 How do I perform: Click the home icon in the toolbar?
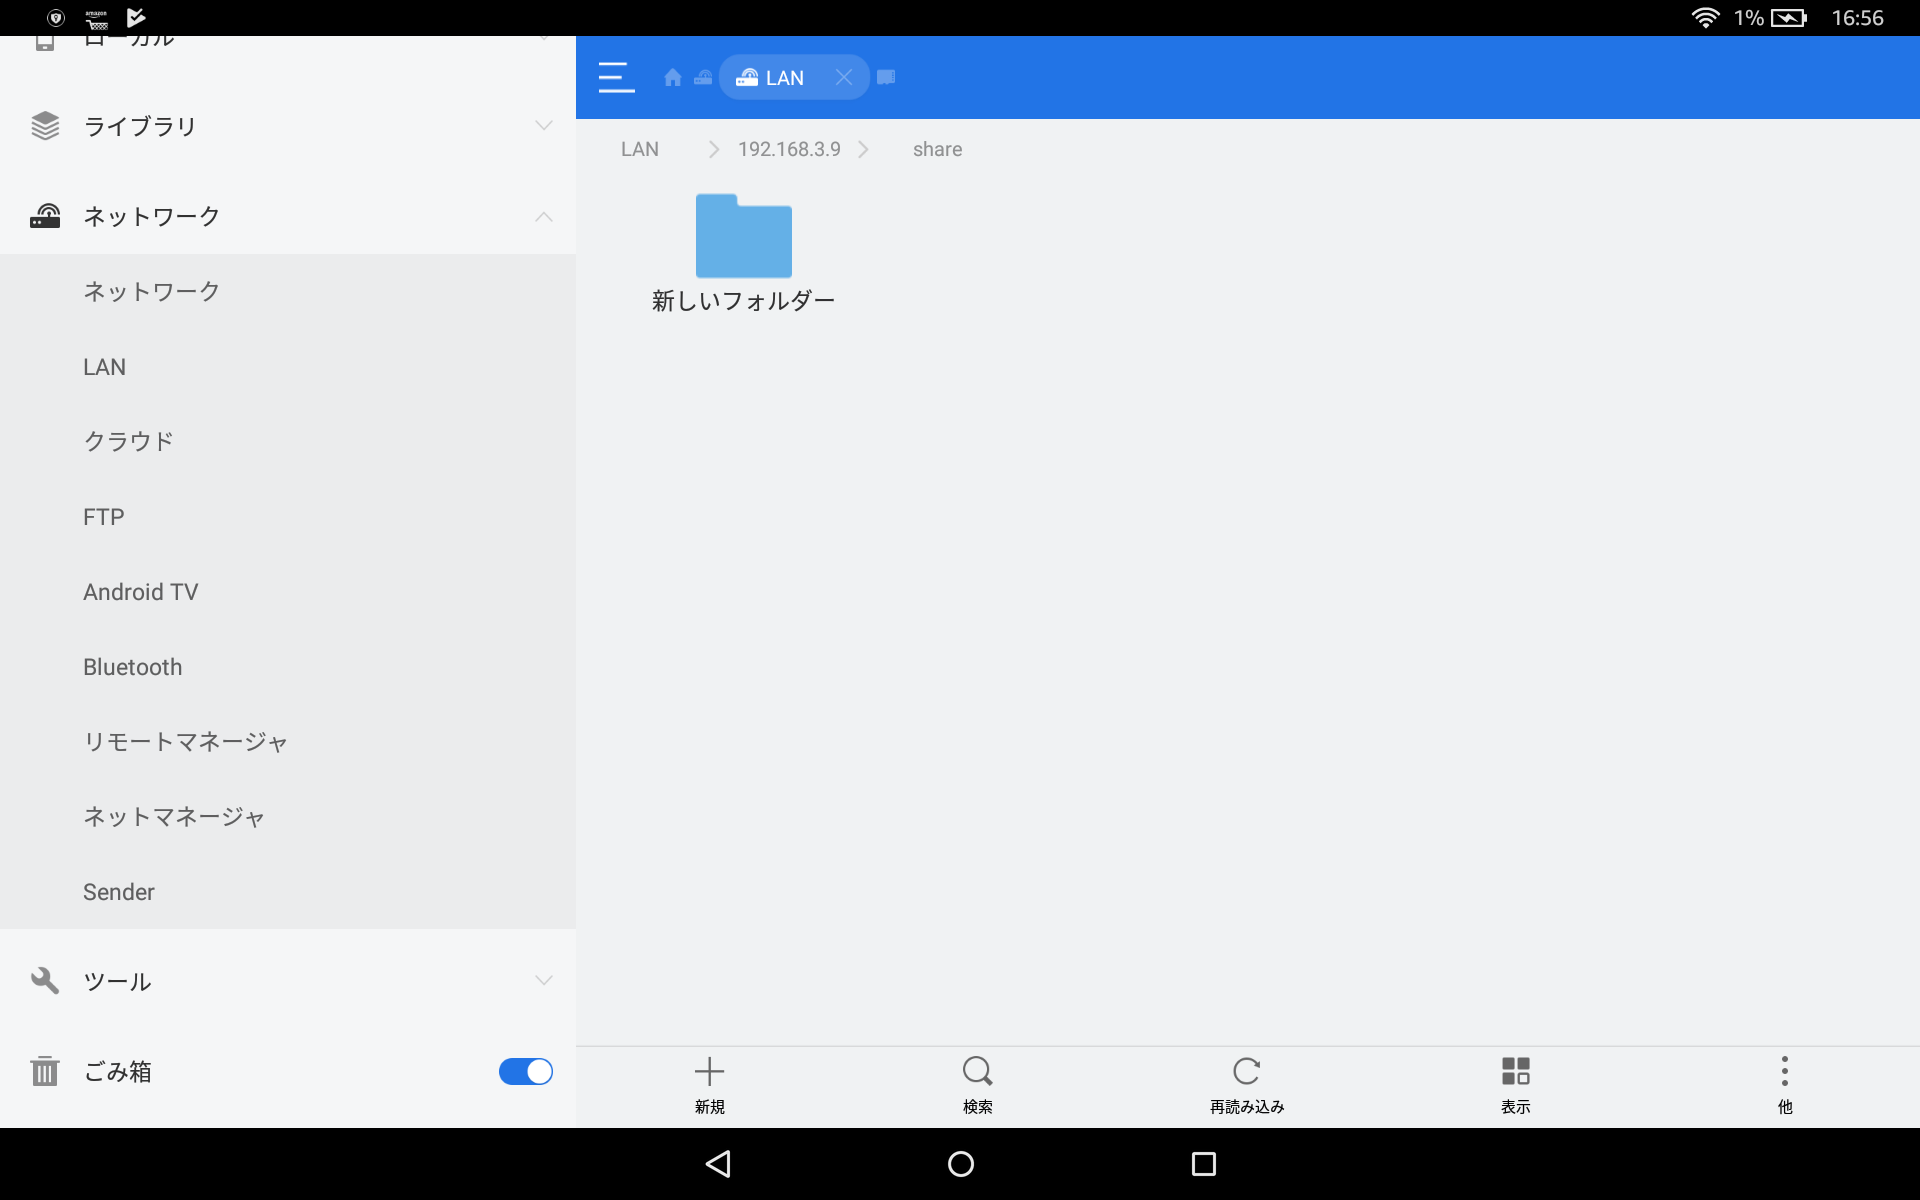point(672,77)
